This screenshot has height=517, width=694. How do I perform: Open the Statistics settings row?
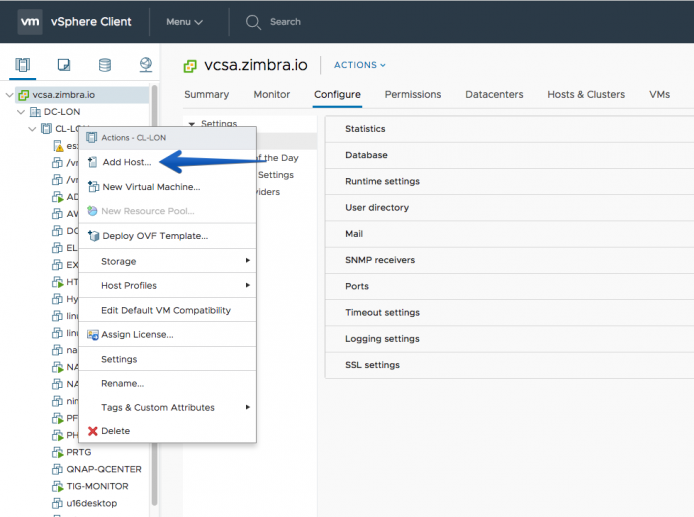pyautogui.click(x=509, y=129)
